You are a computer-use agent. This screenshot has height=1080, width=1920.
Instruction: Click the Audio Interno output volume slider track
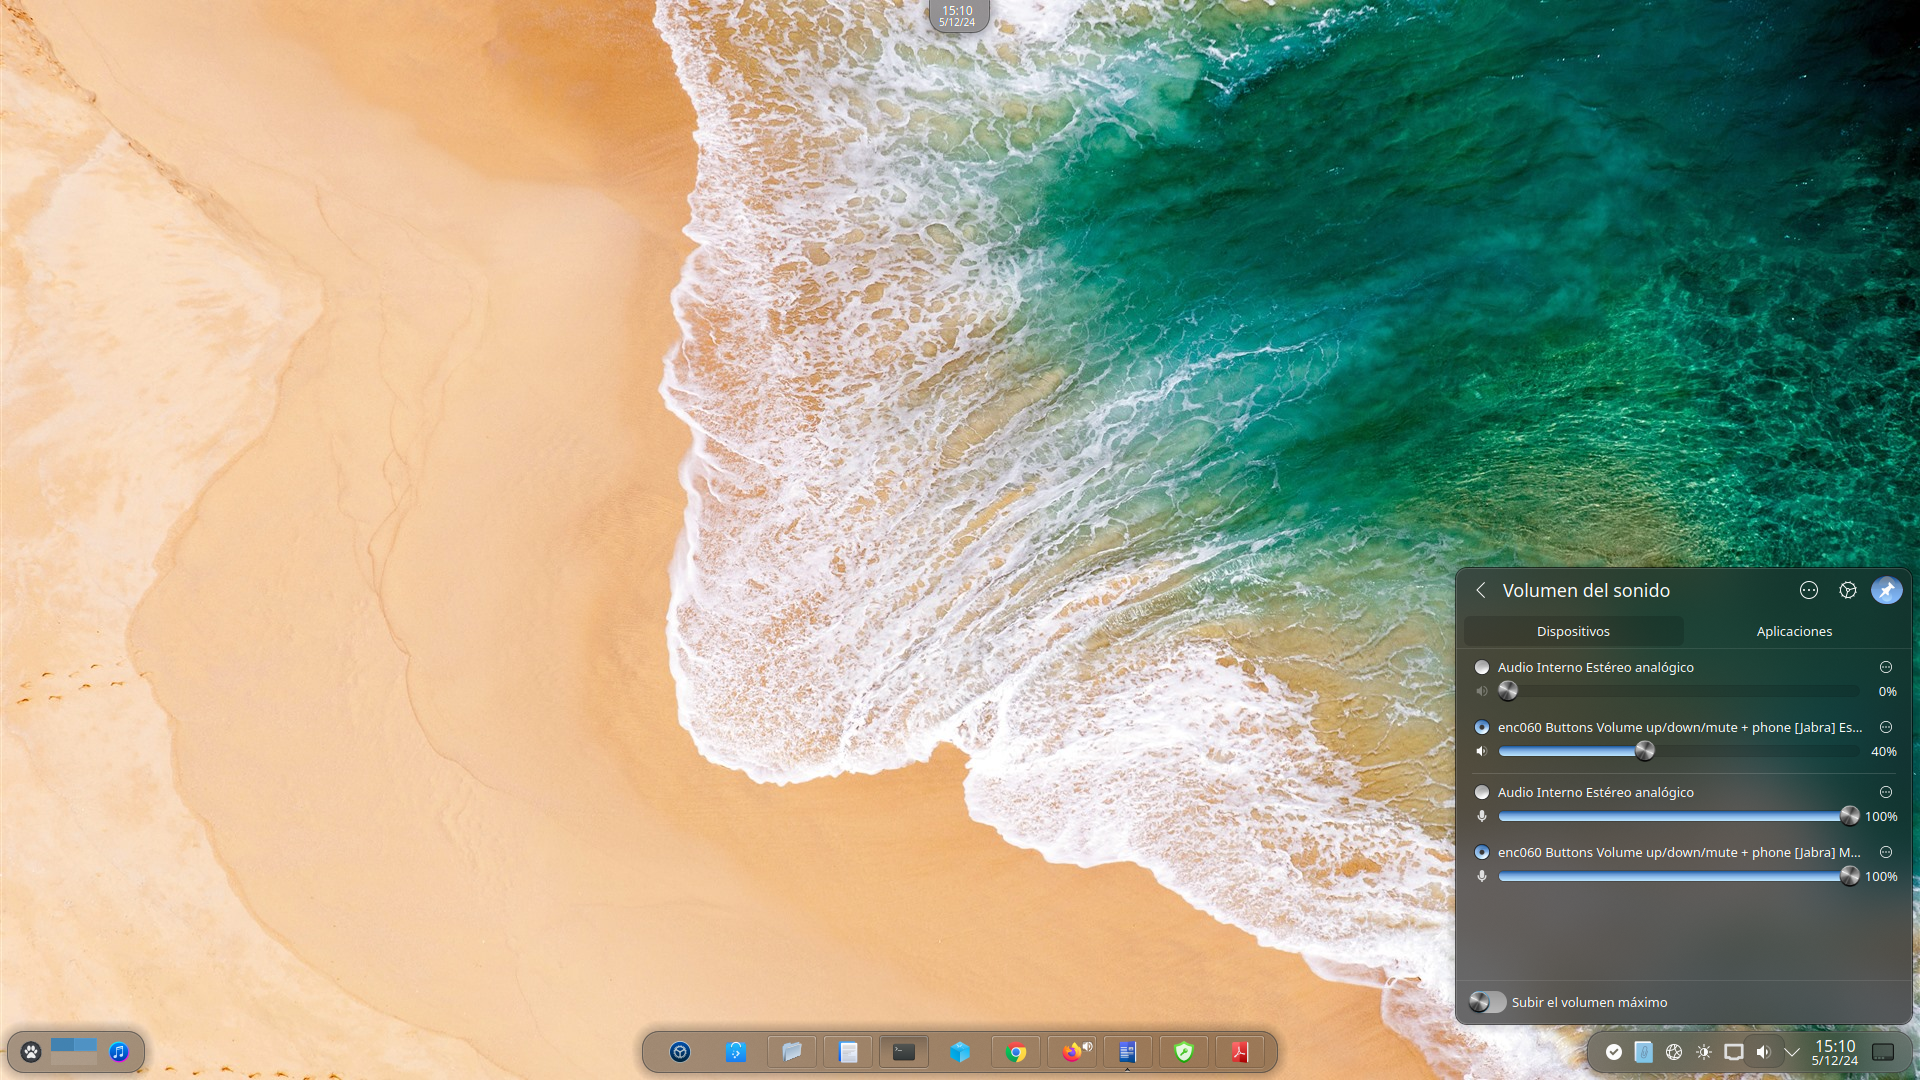pos(1679,691)
